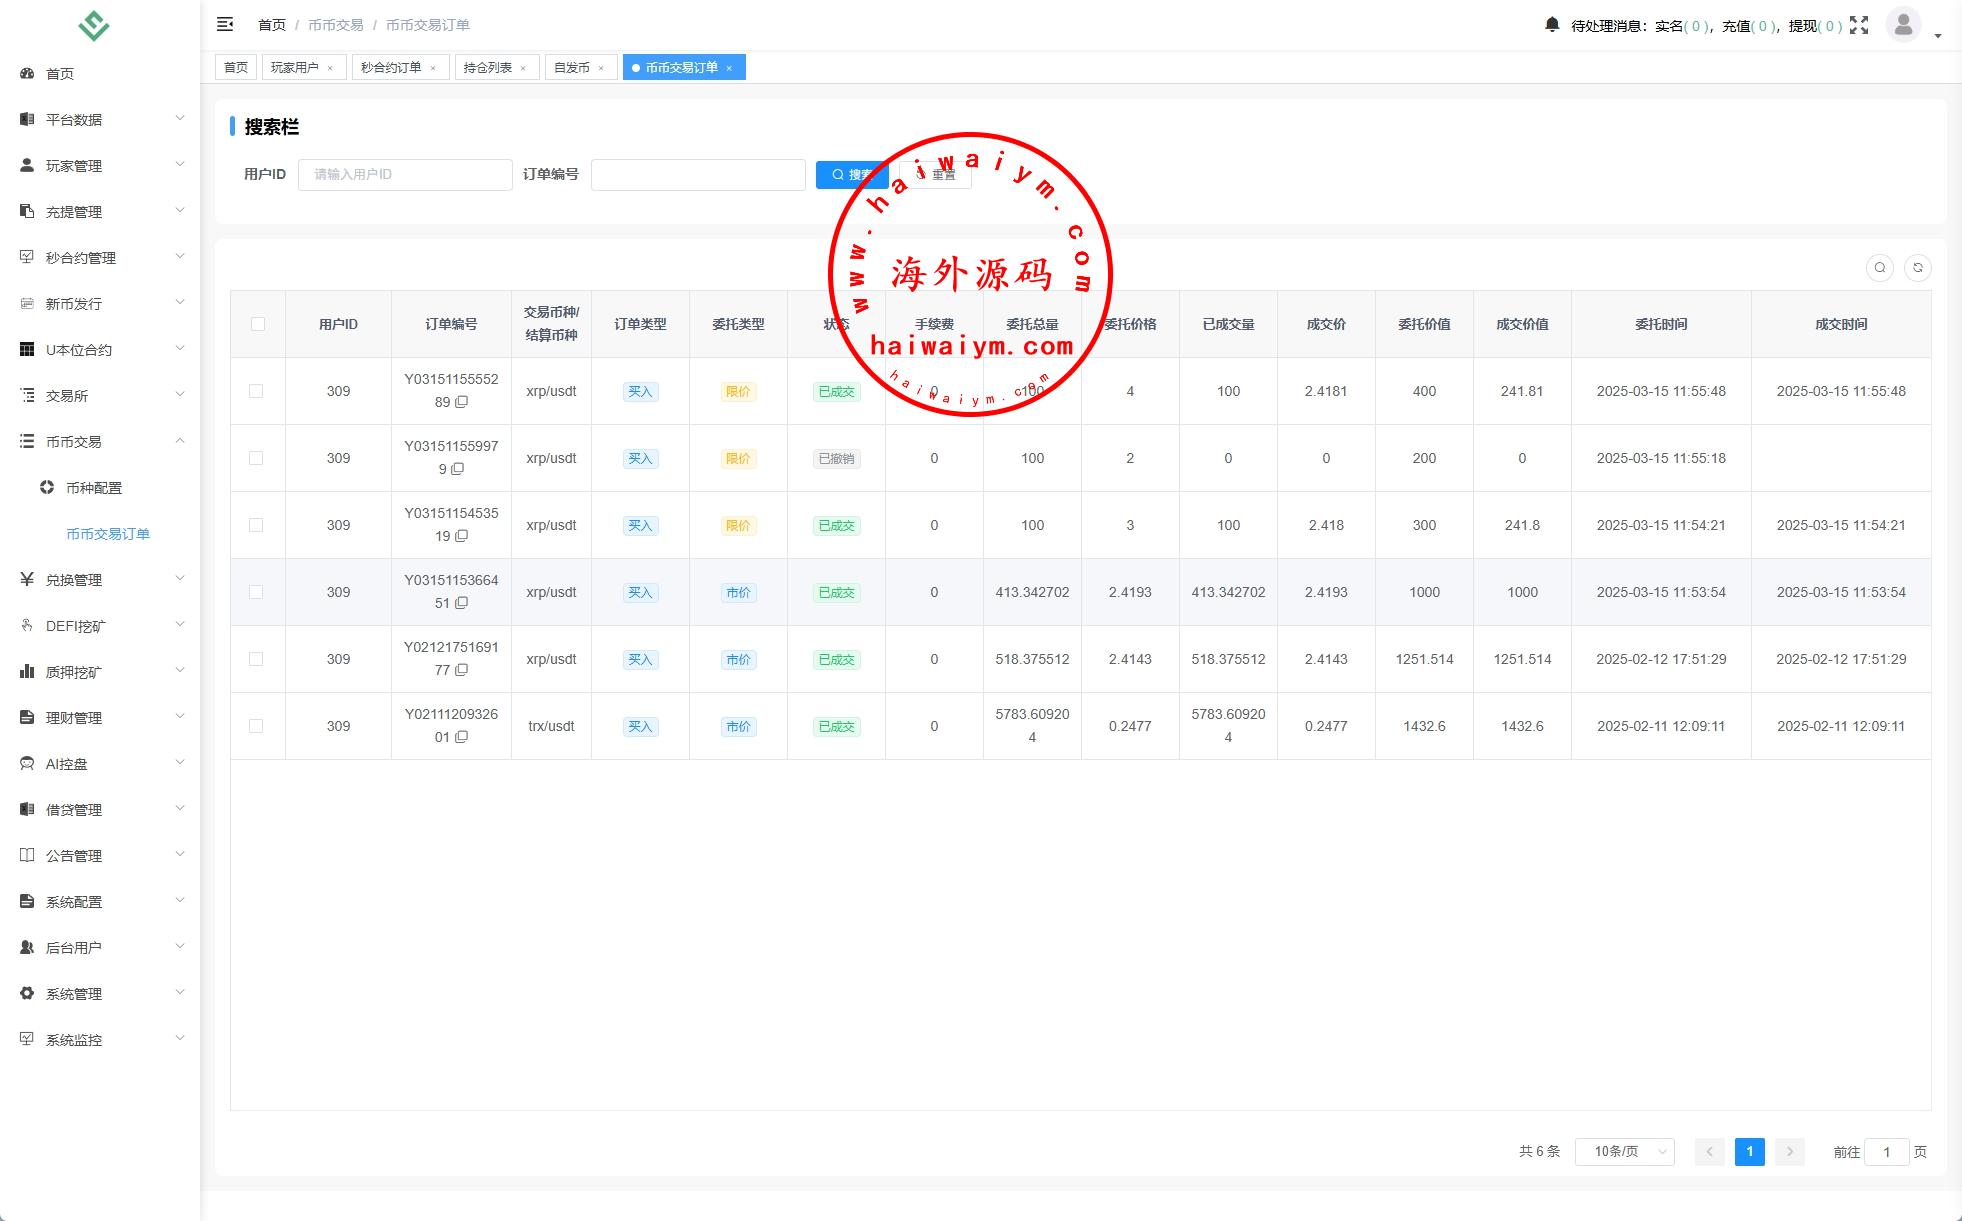The width and height of the screenshot is (1962, 1221).
Task: Collapse sidebar with hamburger menu icon
Action: (225, 24)
